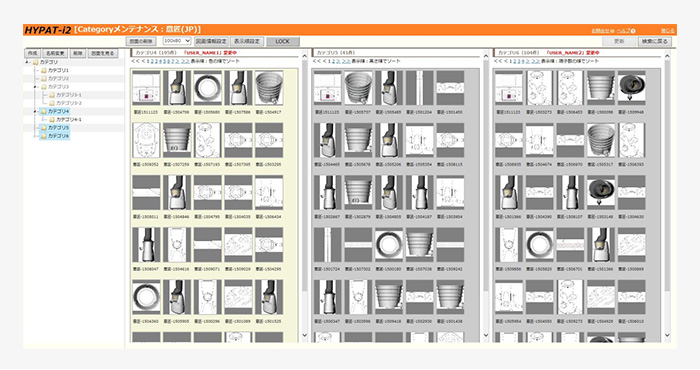Viewport: 700px width, 370px height.
Task: Click down arrow of カテゴリ5 pane scrollbar
Action: pyautogui.click(x=486, y=335)
